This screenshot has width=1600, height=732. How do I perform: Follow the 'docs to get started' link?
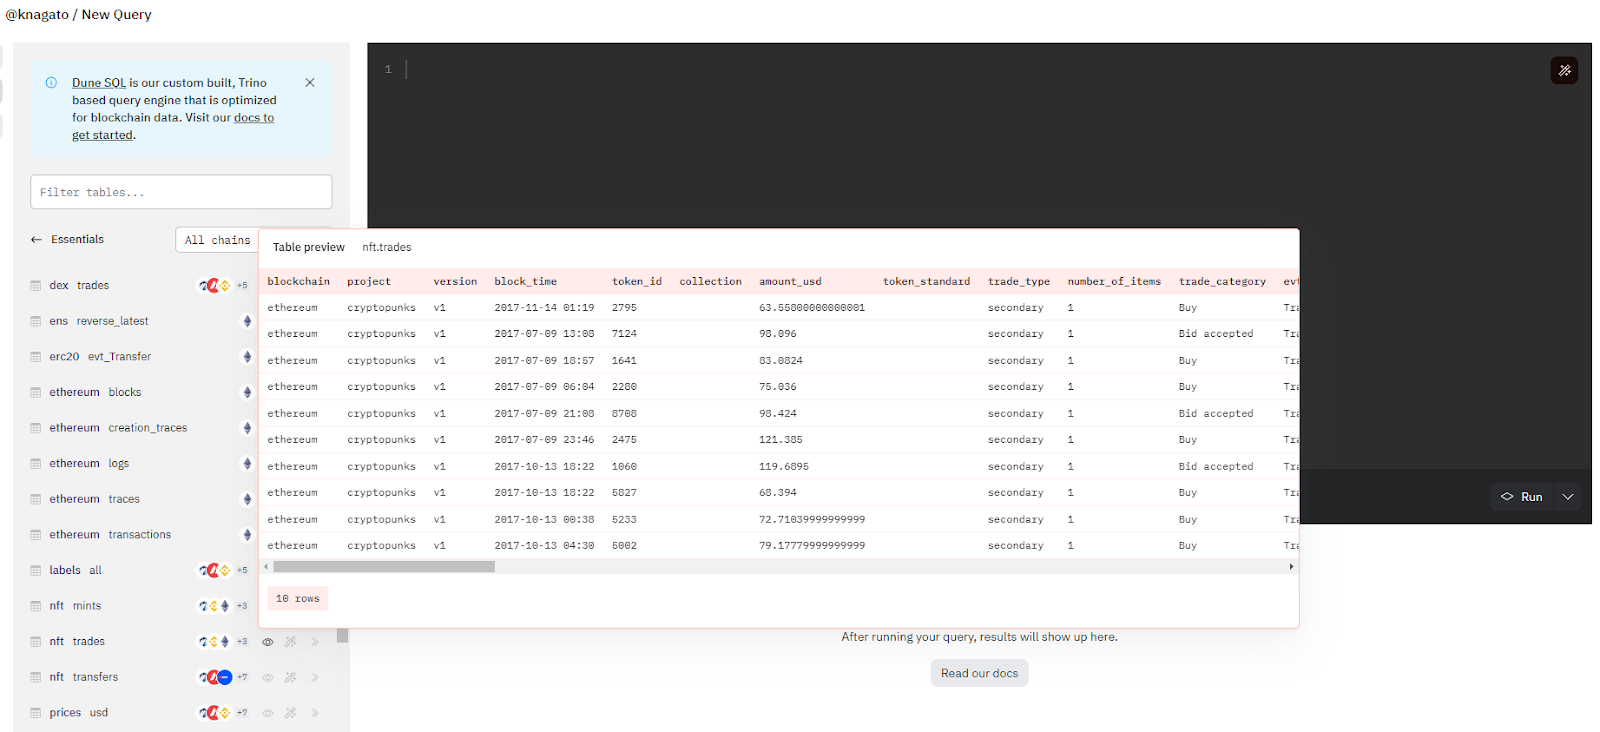[173, 126]
